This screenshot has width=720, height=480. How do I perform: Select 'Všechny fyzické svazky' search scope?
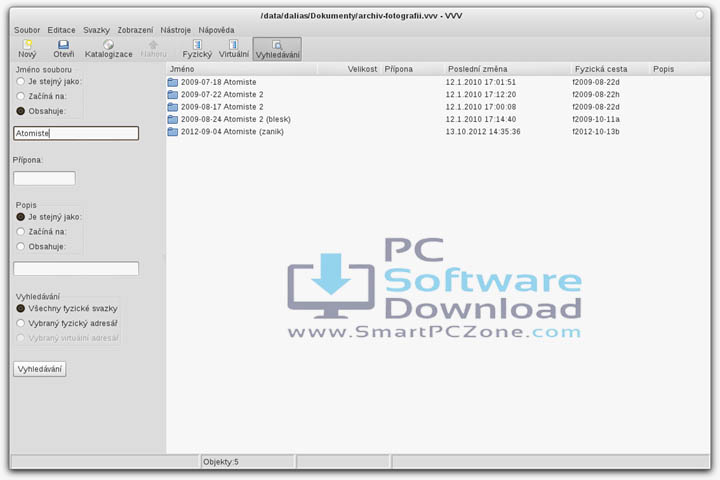[21, 308]
